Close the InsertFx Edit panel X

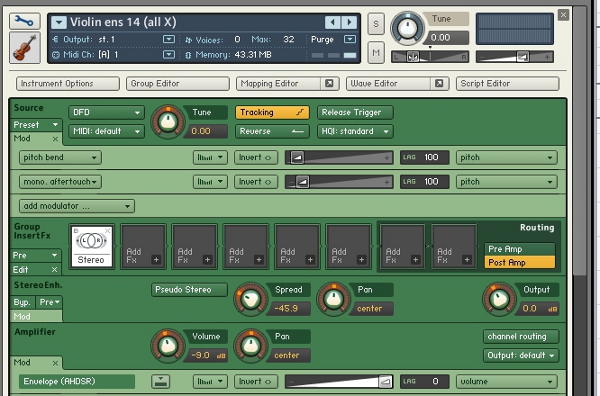pyautogui.click(x=54, y=270)
